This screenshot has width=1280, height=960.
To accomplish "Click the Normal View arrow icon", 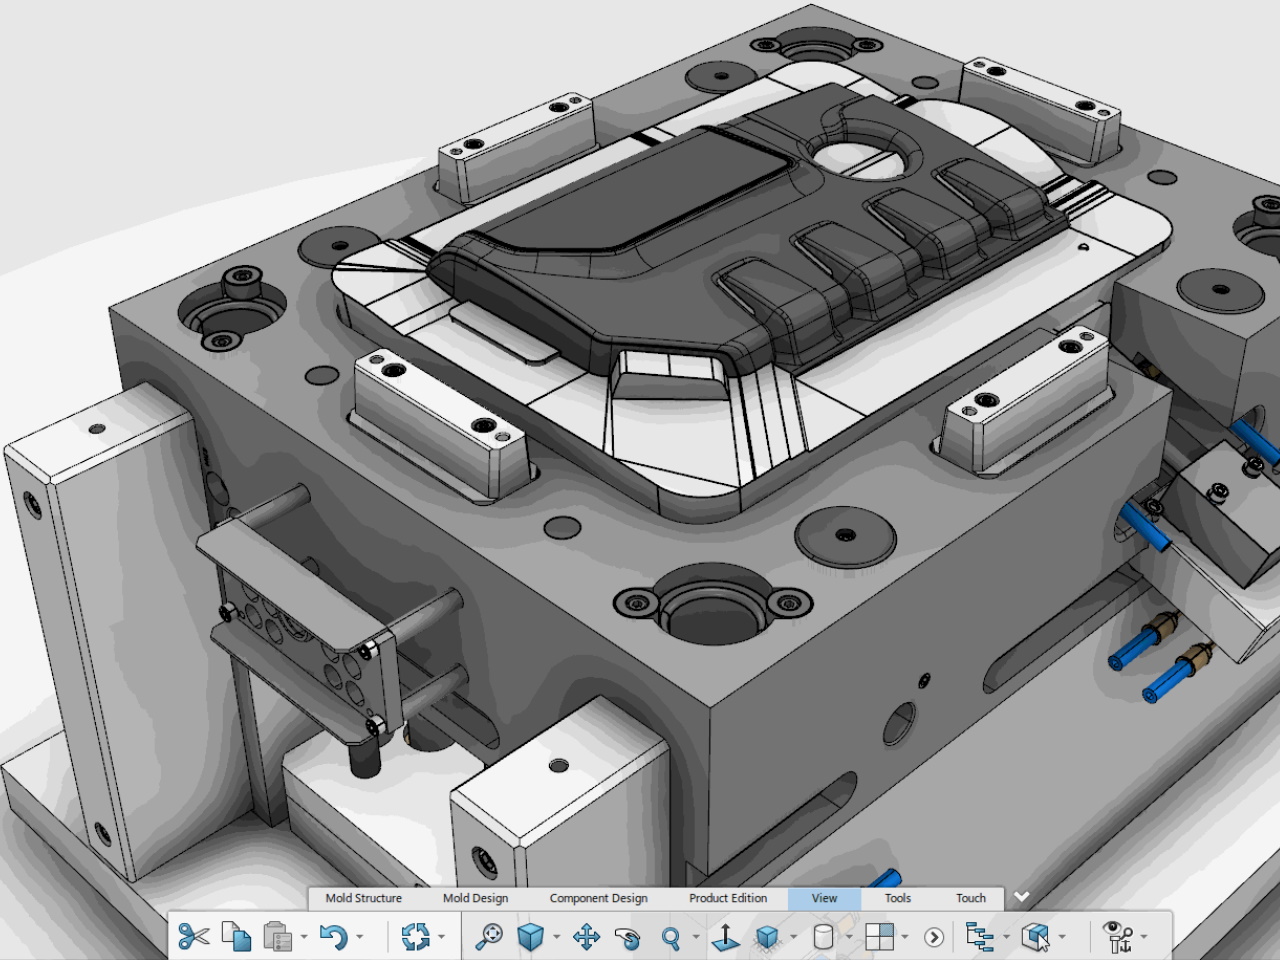I will tap(726, 937).
